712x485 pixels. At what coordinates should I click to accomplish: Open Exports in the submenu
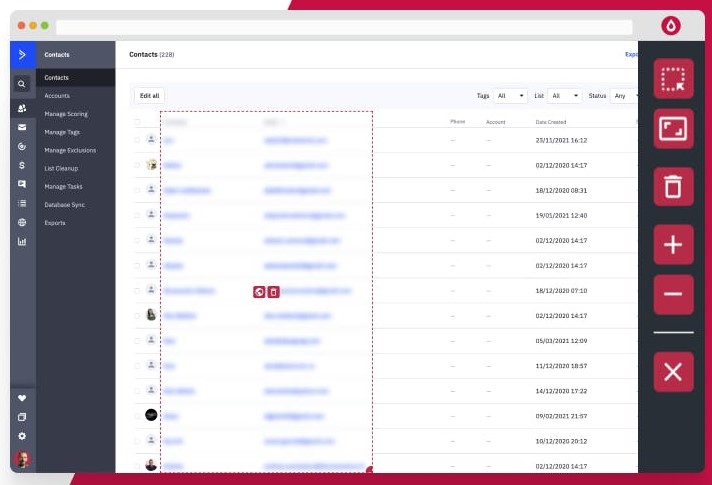click(55, 223)
